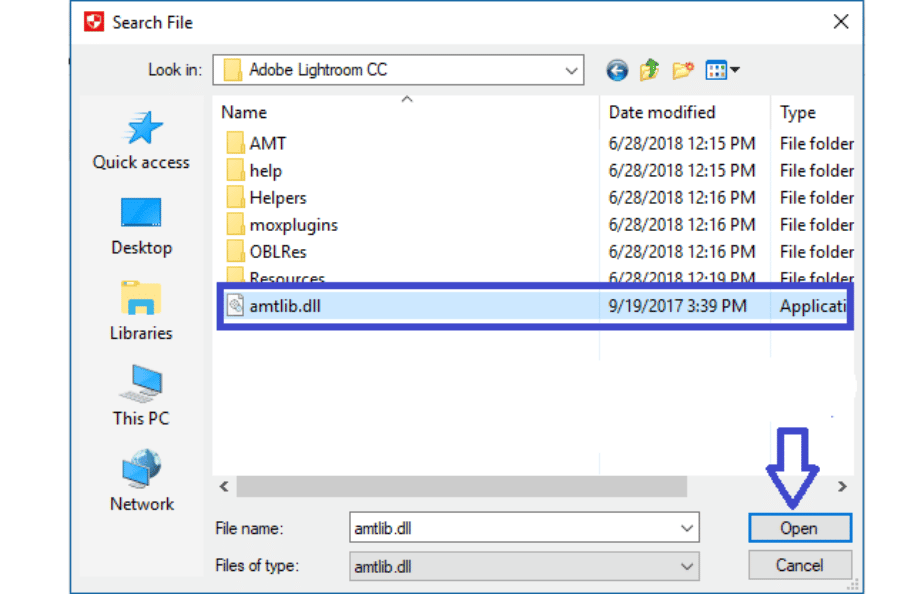Select the Helpers folder

coord(277,198)
